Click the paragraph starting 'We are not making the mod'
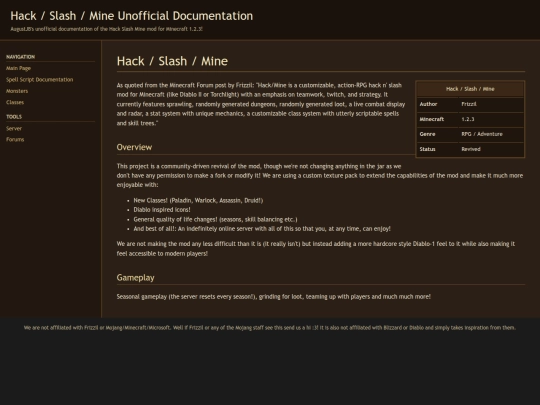540x405 pixels. [x=316, y=249]
